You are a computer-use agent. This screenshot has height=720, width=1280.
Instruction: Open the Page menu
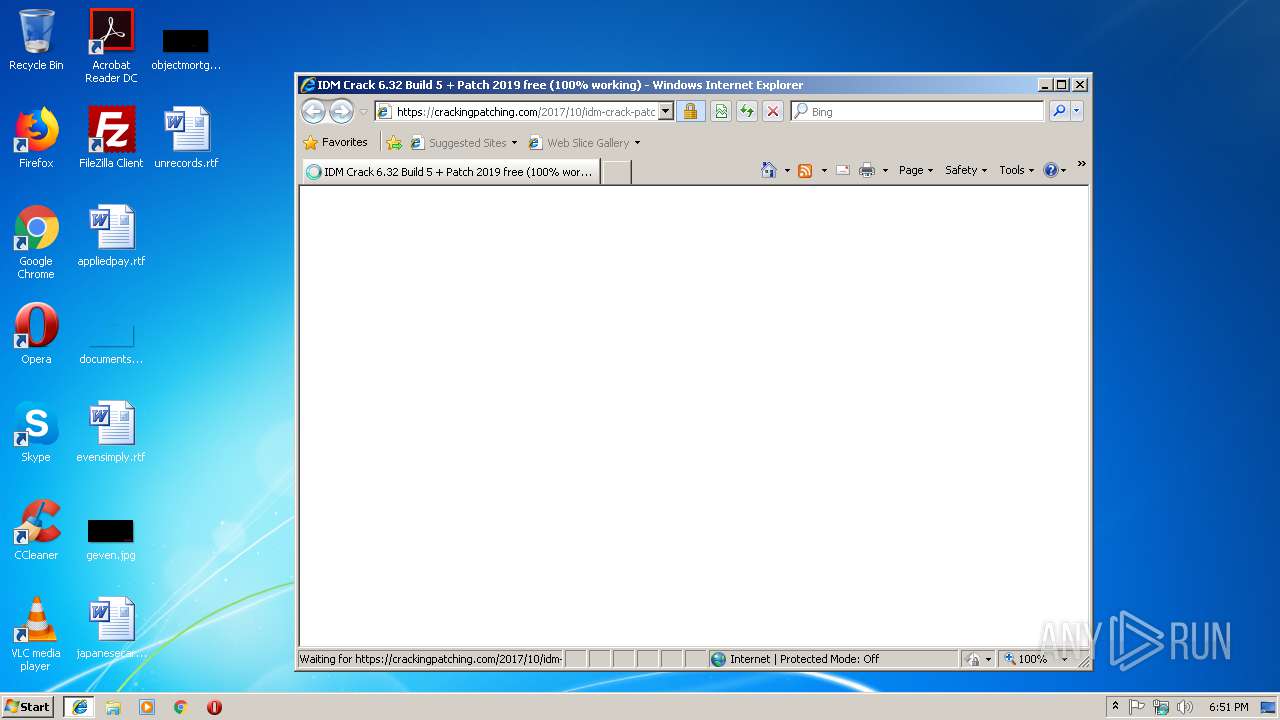coord(916,170)
